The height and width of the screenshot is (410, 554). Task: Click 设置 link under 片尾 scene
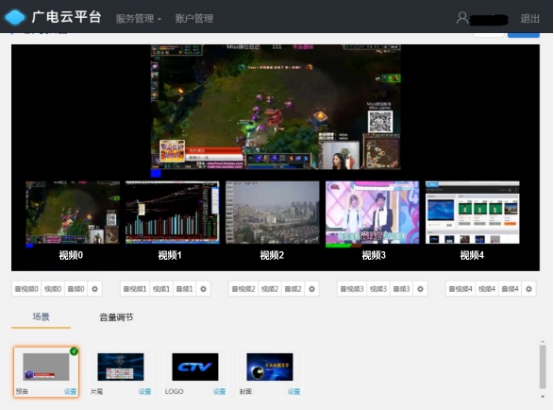(145, 391)
